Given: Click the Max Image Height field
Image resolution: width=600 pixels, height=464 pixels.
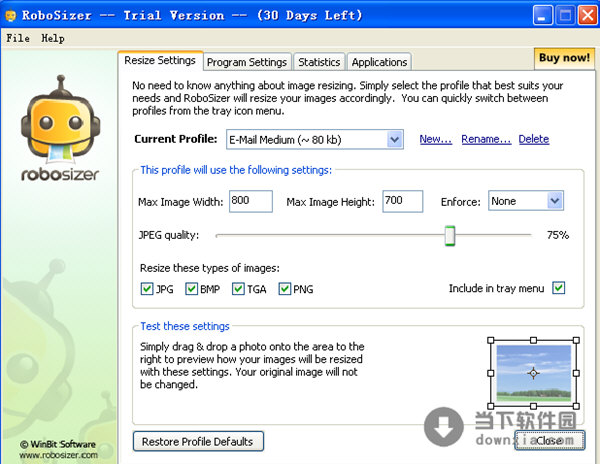Looking at the screenshot, I should (x=403, y=201).
